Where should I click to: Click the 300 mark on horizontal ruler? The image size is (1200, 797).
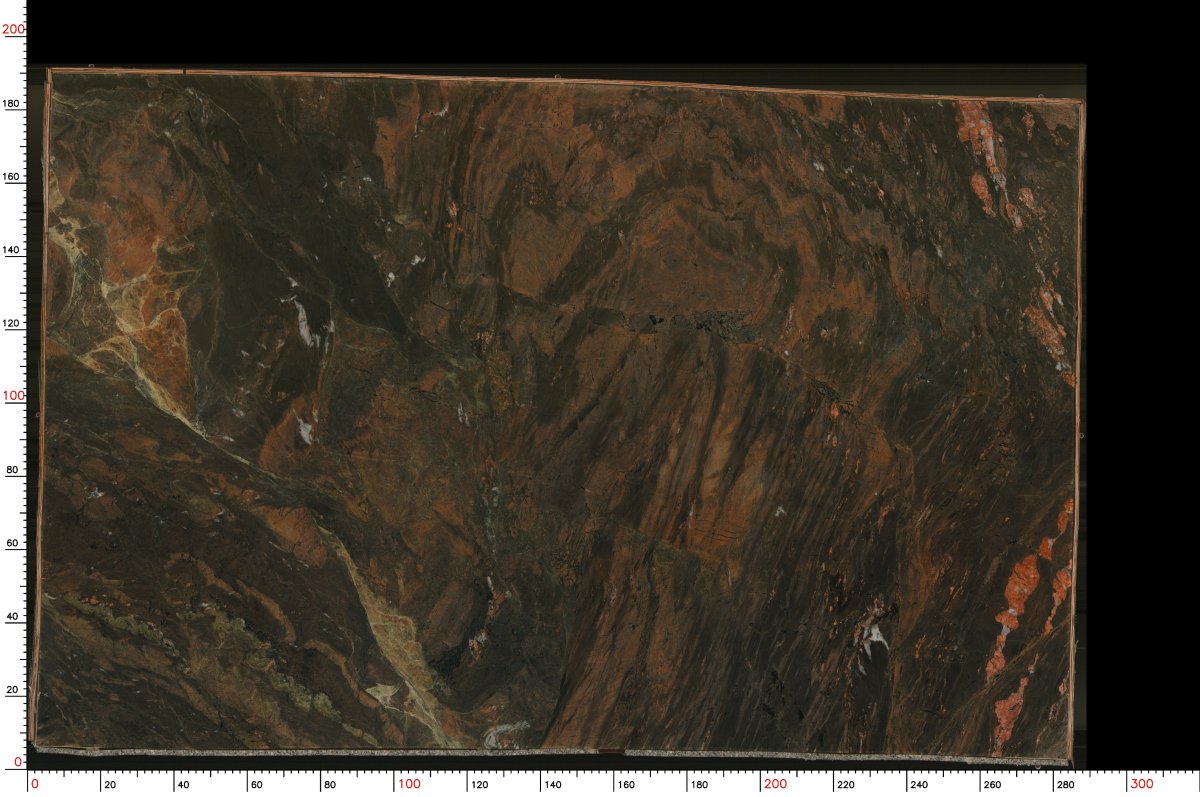click(x=1141, y=784)
